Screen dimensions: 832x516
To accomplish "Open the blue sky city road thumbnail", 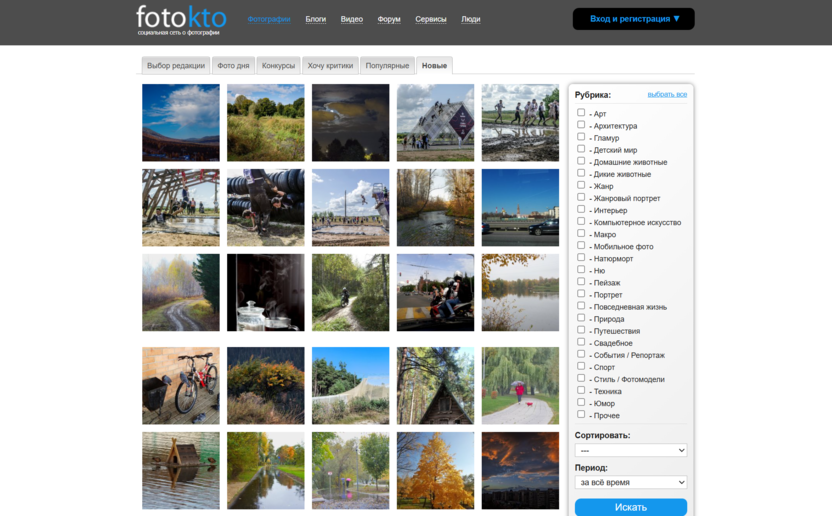I will 521,208.
